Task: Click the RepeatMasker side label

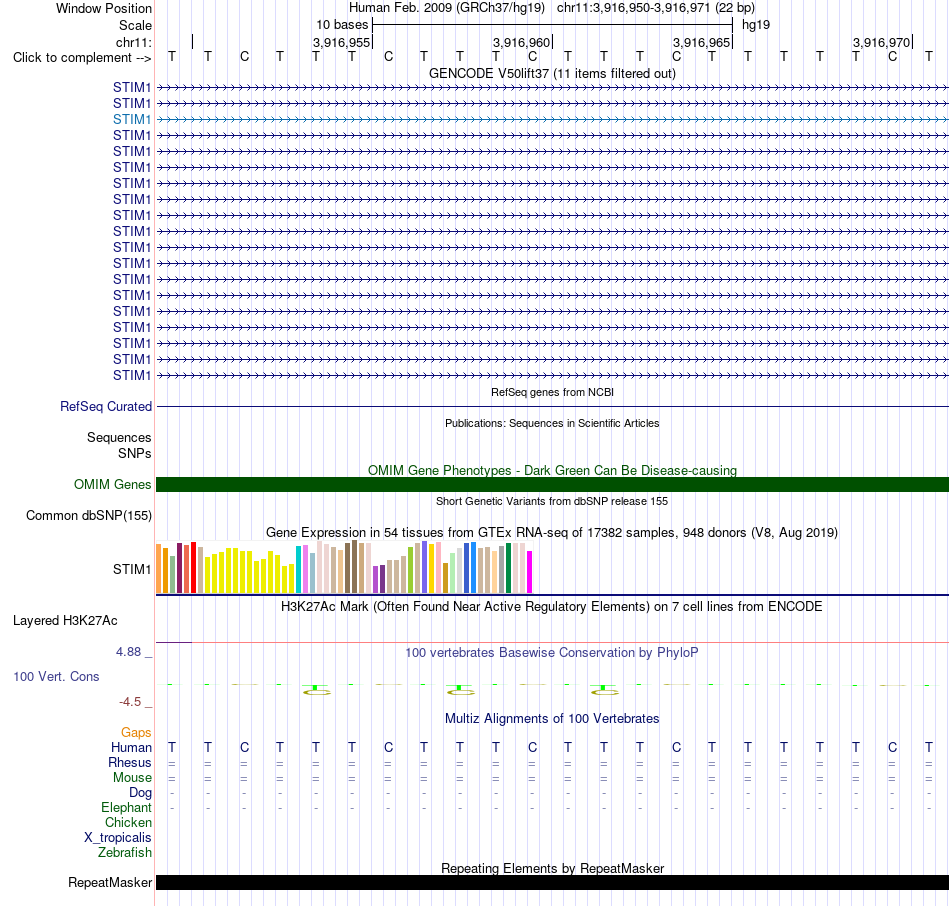Action: (110, 882)
